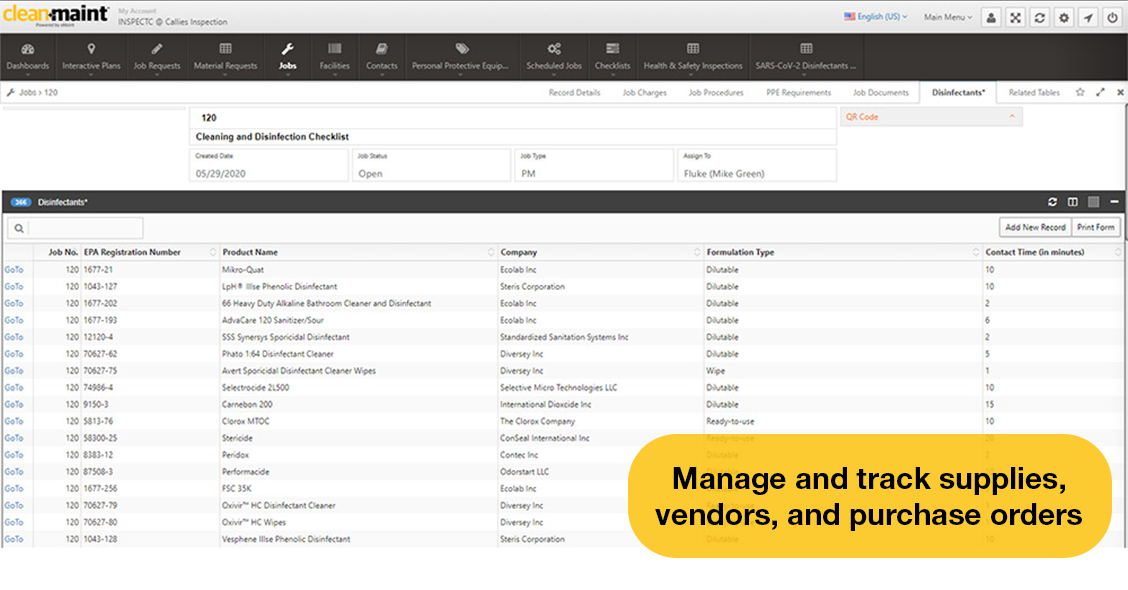Open the Main Menu dropdown
The image size is (1128, 590).
(x=948, y=17)
